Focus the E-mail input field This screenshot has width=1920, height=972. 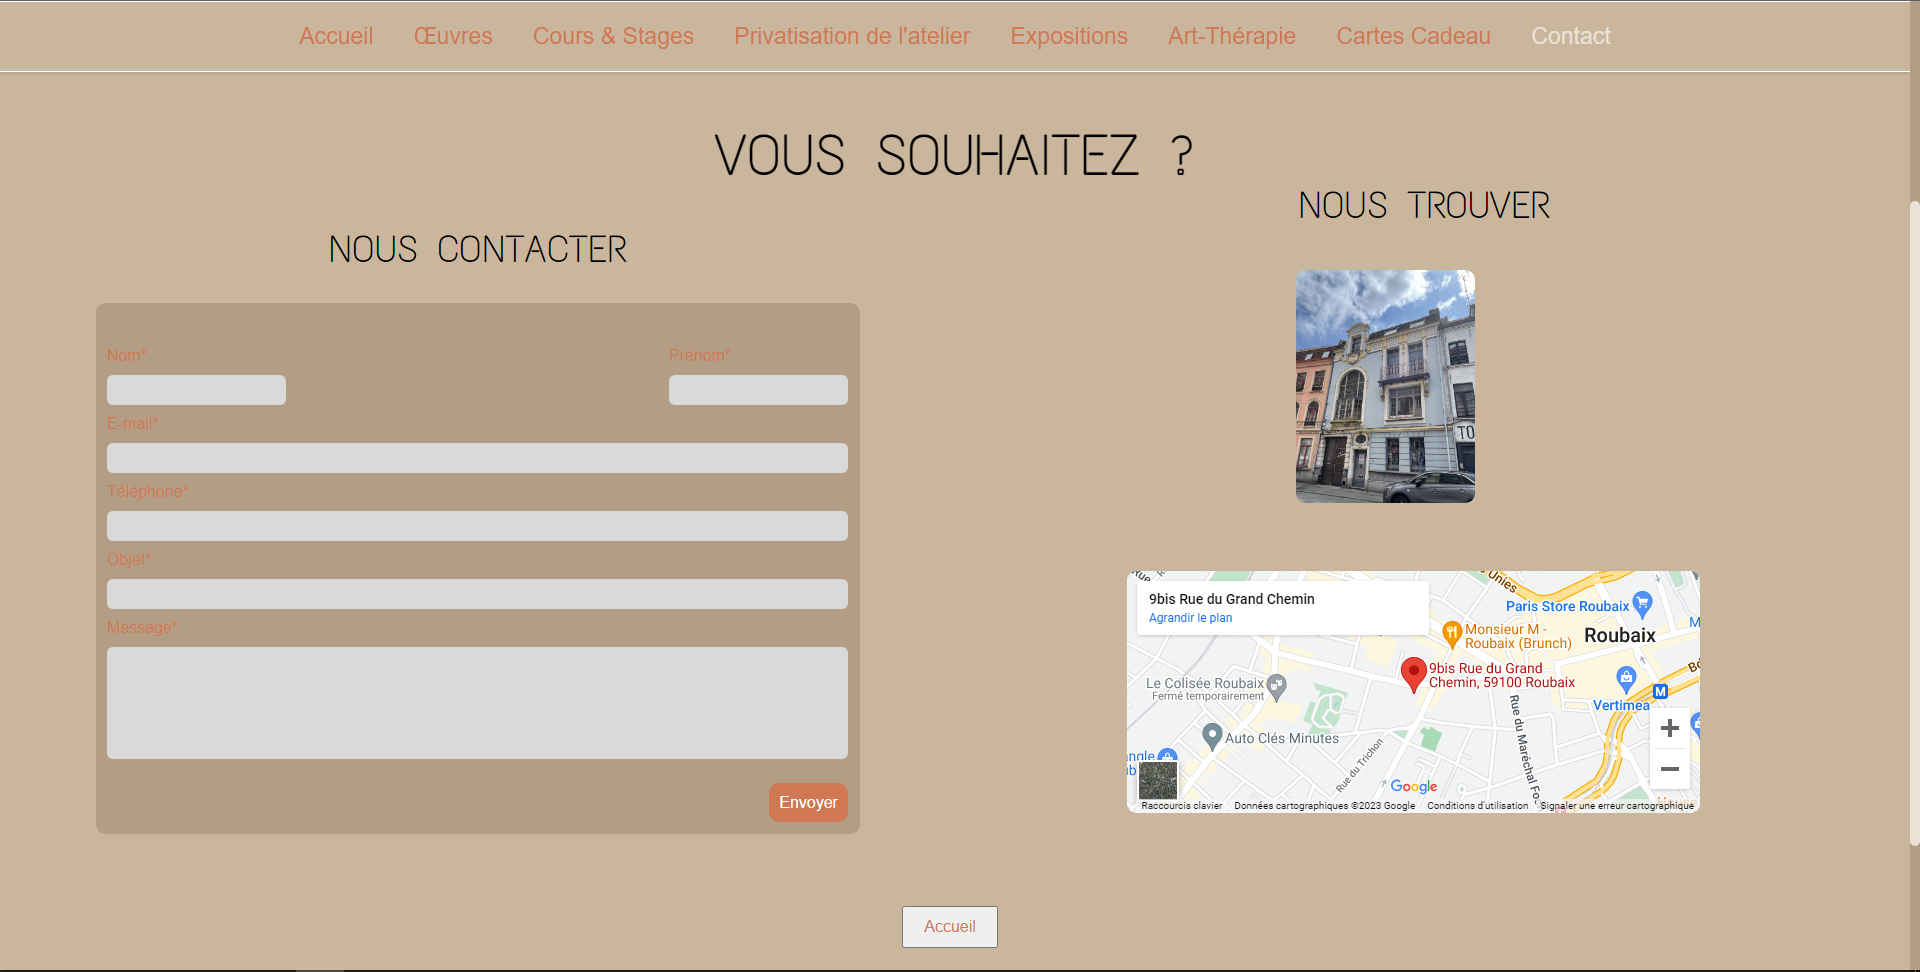click(477, 458)
